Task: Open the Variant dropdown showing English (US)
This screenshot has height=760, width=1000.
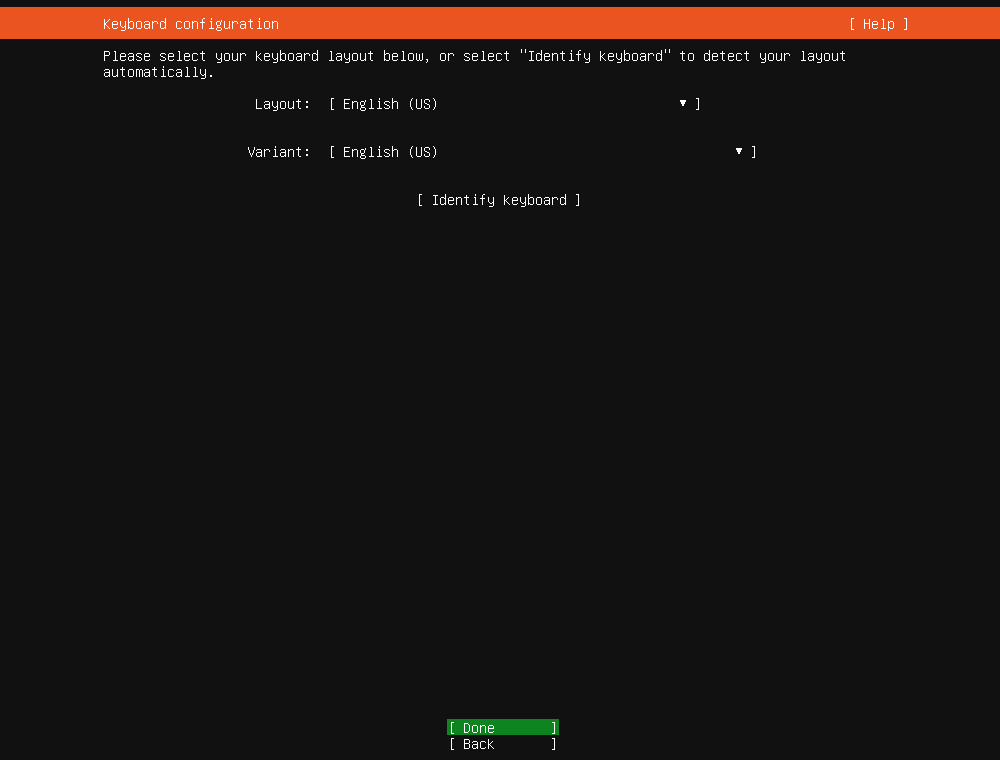Action: tap(543, 152)
